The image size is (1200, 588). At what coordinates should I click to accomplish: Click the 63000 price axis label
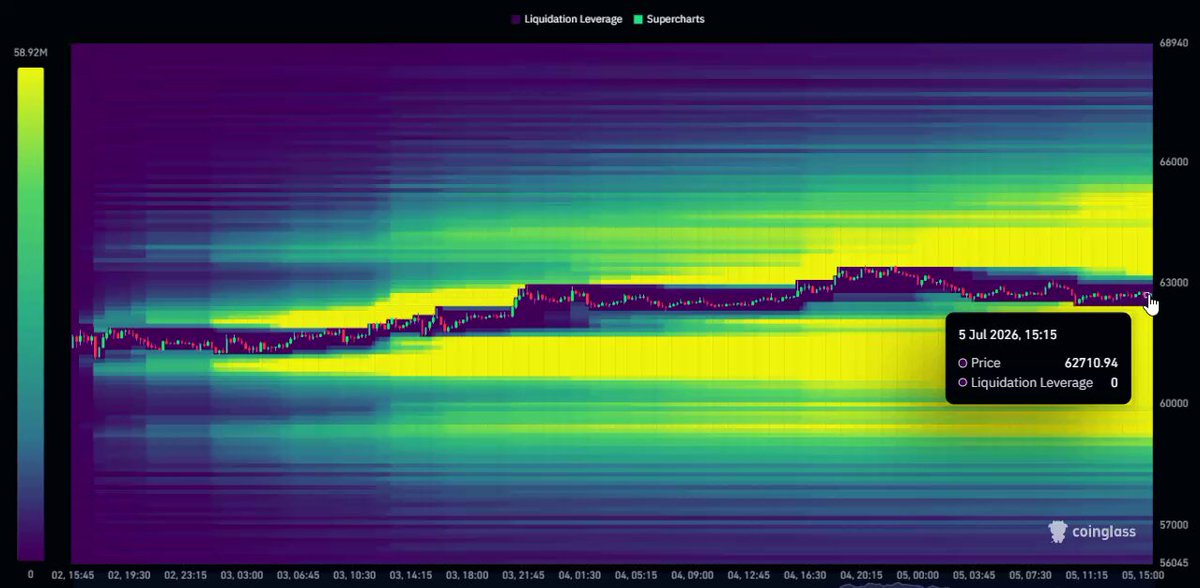pyautogui.click(x=1173, y=283)
